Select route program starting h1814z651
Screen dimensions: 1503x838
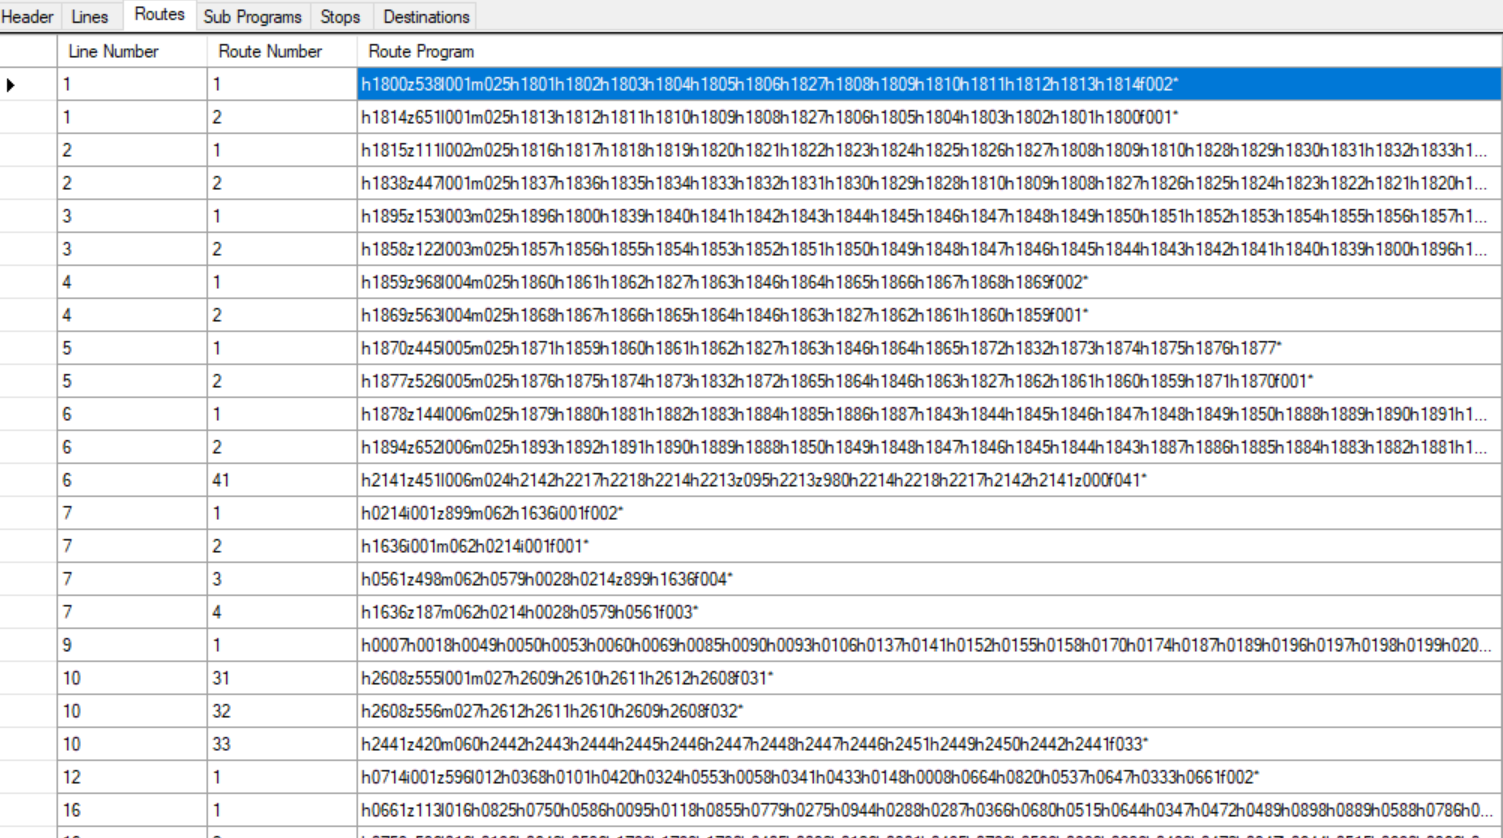pyautogui.click(x=930, y=117)
